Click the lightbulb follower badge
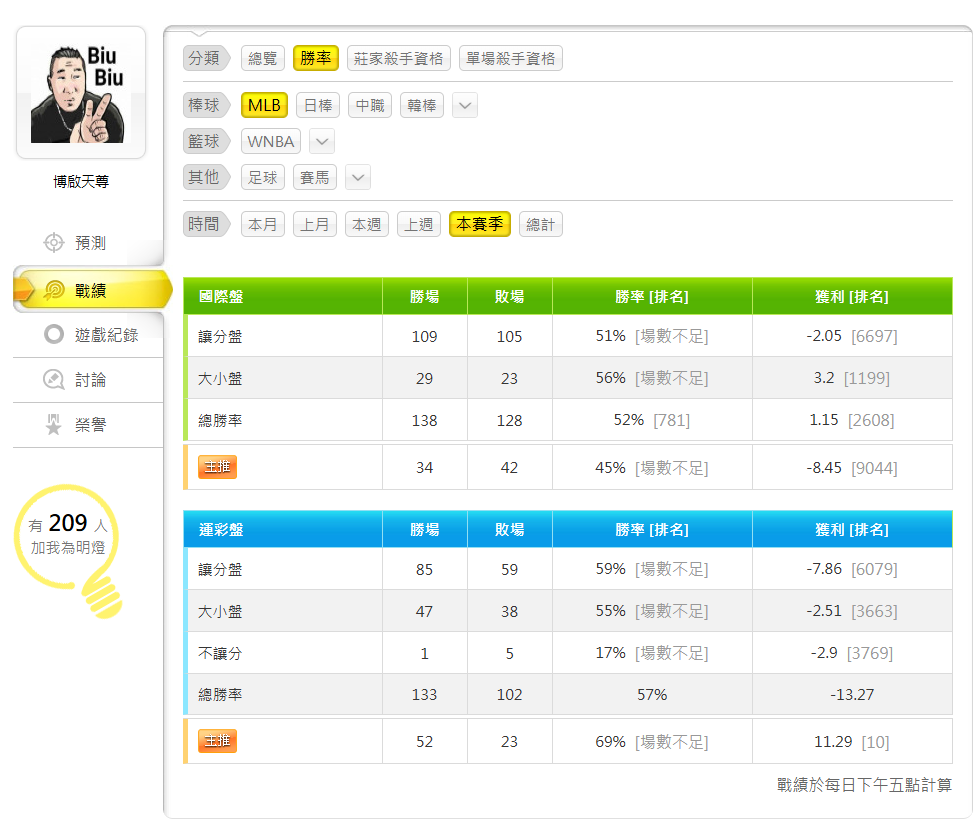Viewport: 980px width, 827px height. [x=69, y=550]
